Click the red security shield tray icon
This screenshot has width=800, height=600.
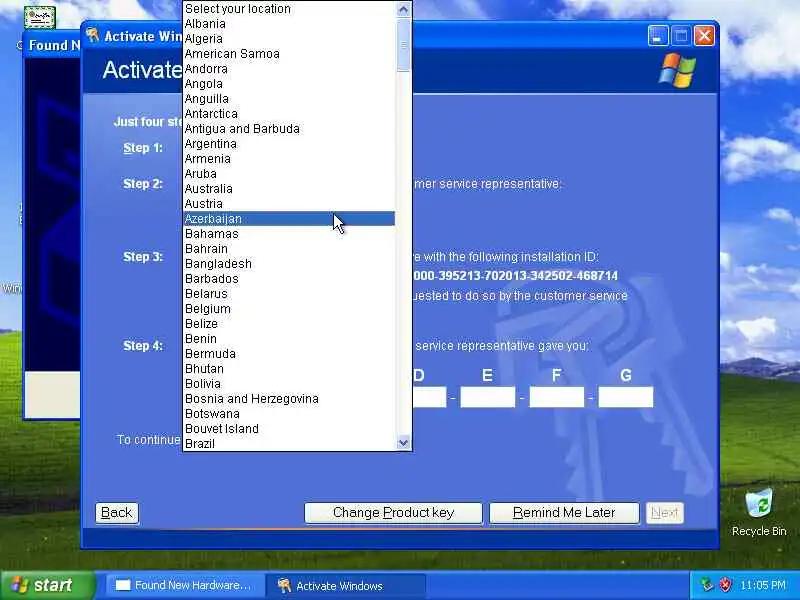(x=724, y=585)
